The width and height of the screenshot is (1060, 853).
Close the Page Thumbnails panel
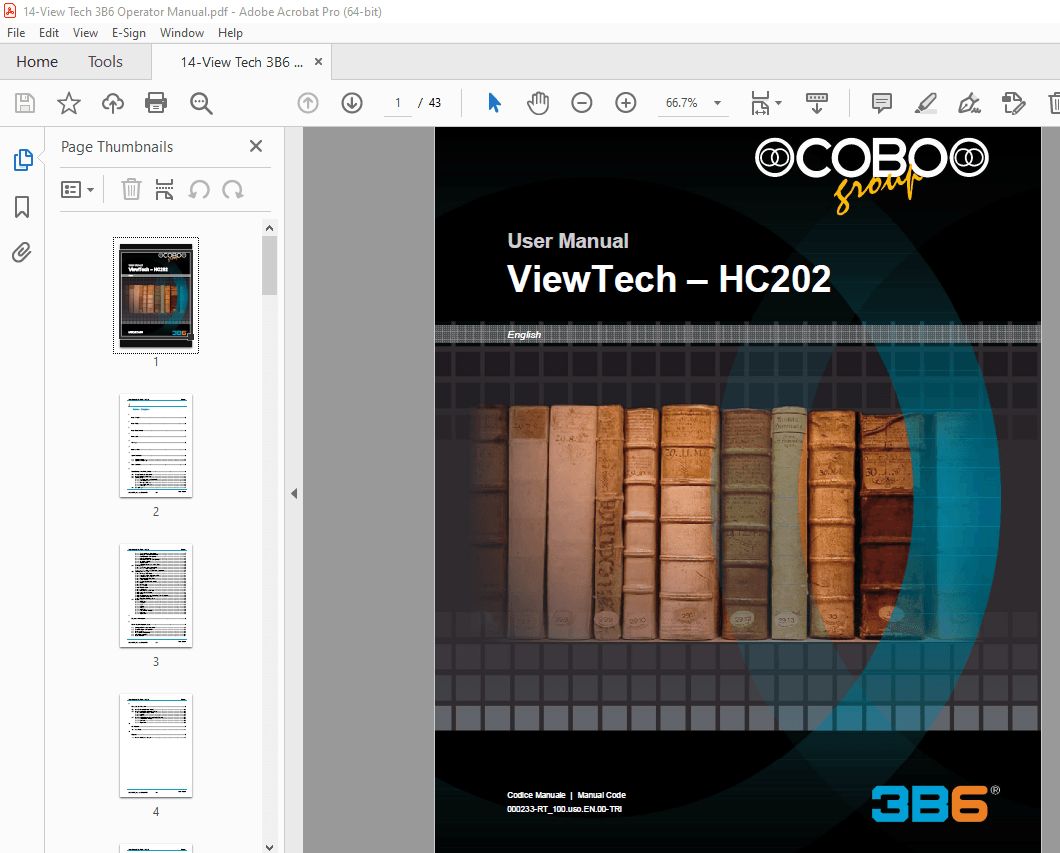pyautogui.click(x=255, y=146)
